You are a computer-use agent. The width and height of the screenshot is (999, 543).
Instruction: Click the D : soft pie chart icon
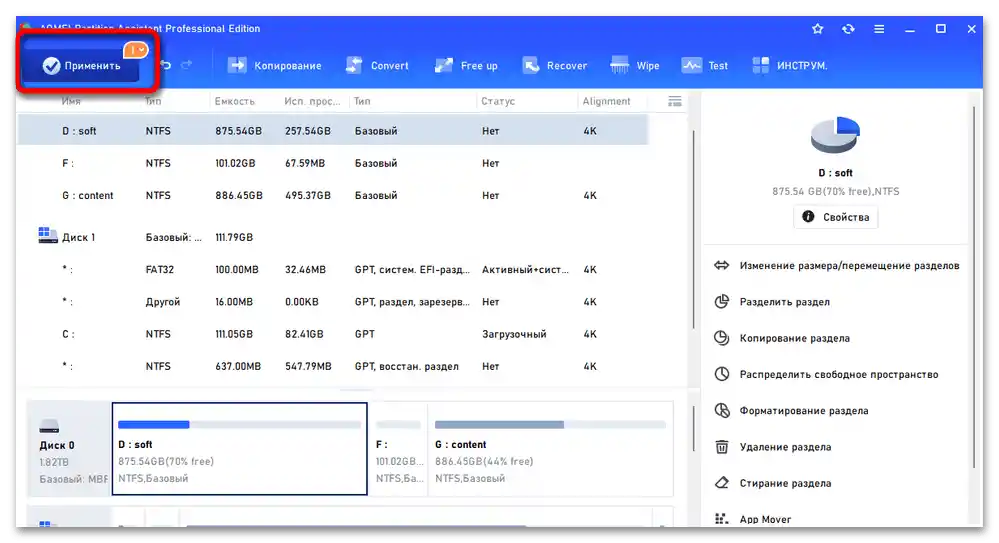pyautogui.click(x=835, y=135)
